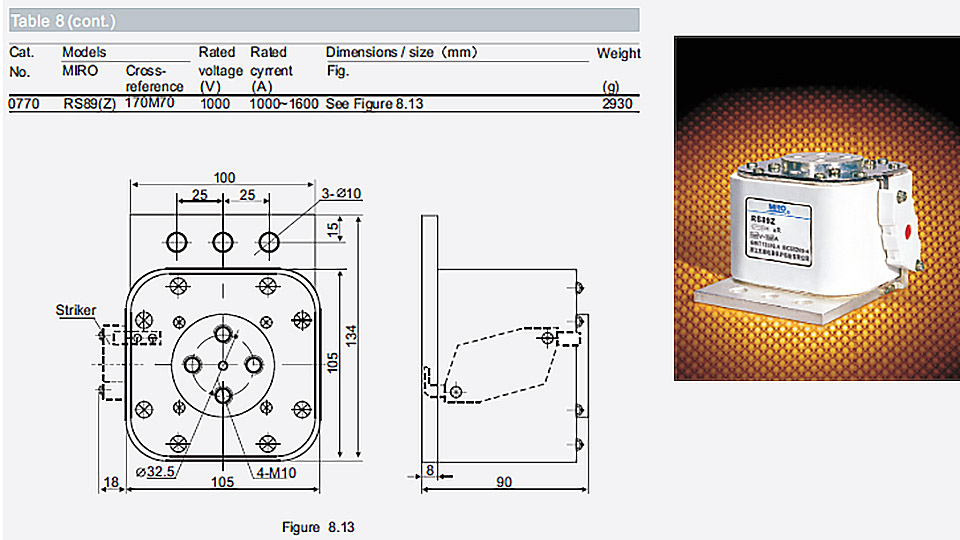Click the side view fuse drawing

[504, 340]
